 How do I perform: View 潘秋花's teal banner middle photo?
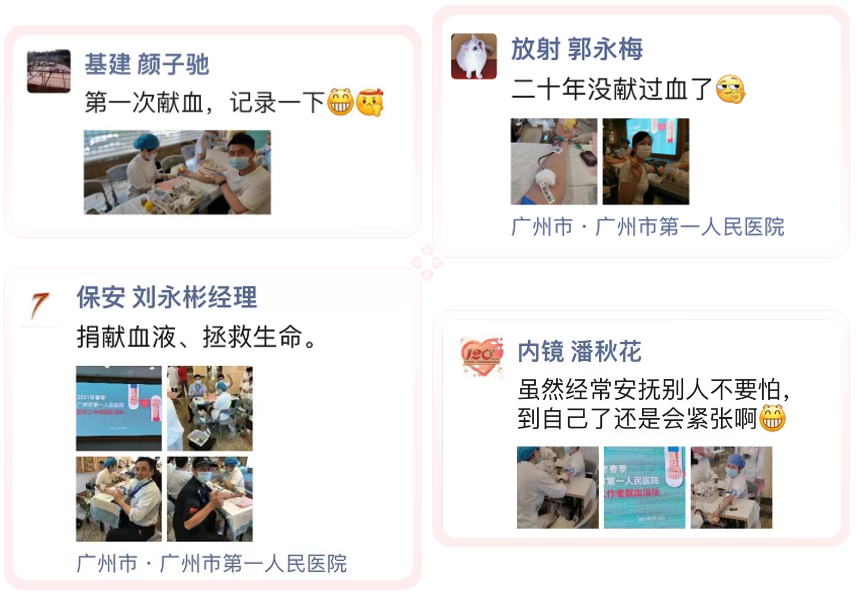(644, 487)
